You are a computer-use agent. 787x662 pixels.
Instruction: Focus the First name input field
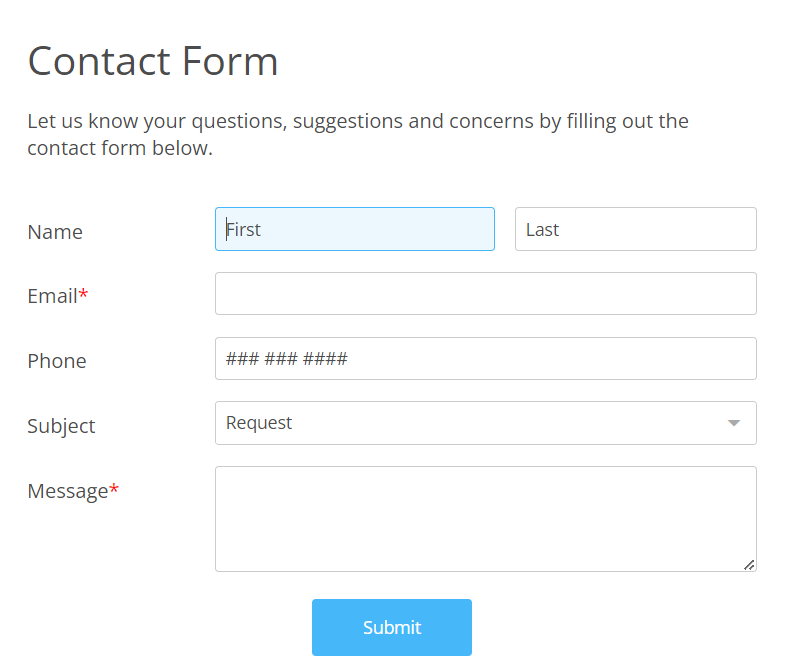coord(355,229)
